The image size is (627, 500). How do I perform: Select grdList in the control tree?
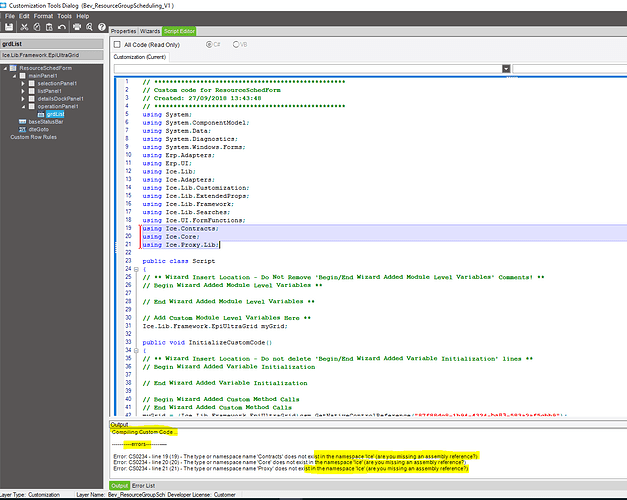coord(55,114)
